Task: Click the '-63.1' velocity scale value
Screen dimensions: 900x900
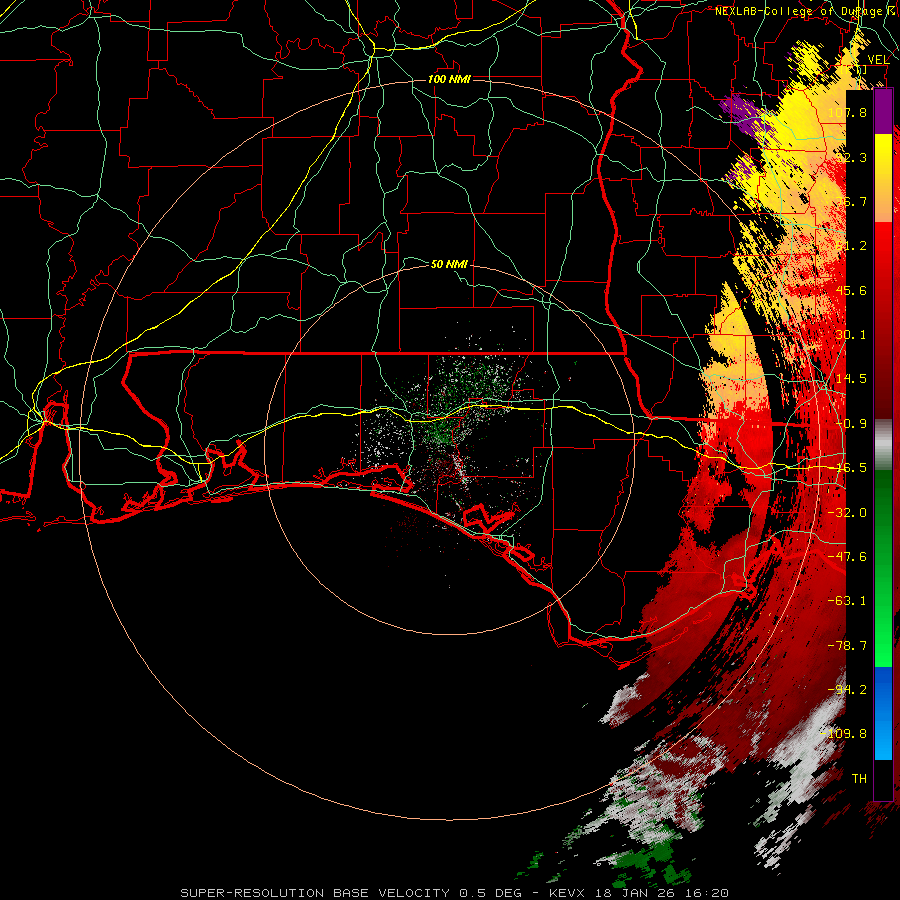Action: pyautogui.click(x=848, y=601)
